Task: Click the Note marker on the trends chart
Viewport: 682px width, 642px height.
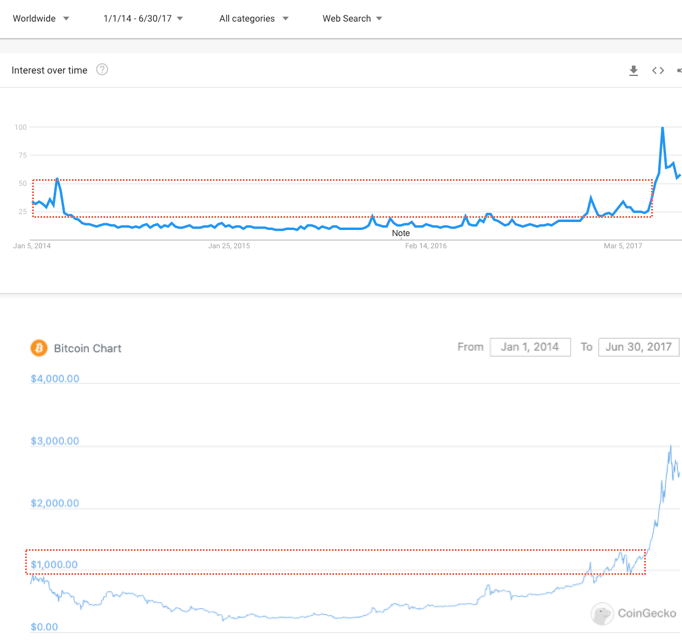Action: click(401, 233)
